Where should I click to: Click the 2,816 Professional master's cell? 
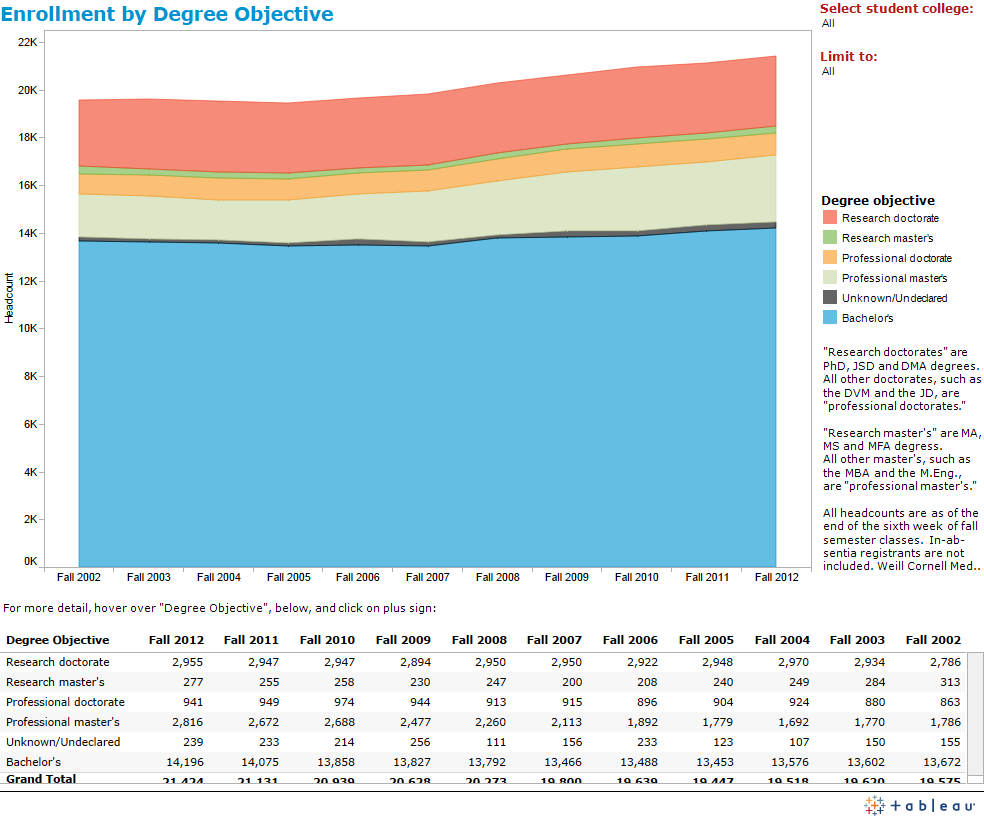(x=188, y=722)
